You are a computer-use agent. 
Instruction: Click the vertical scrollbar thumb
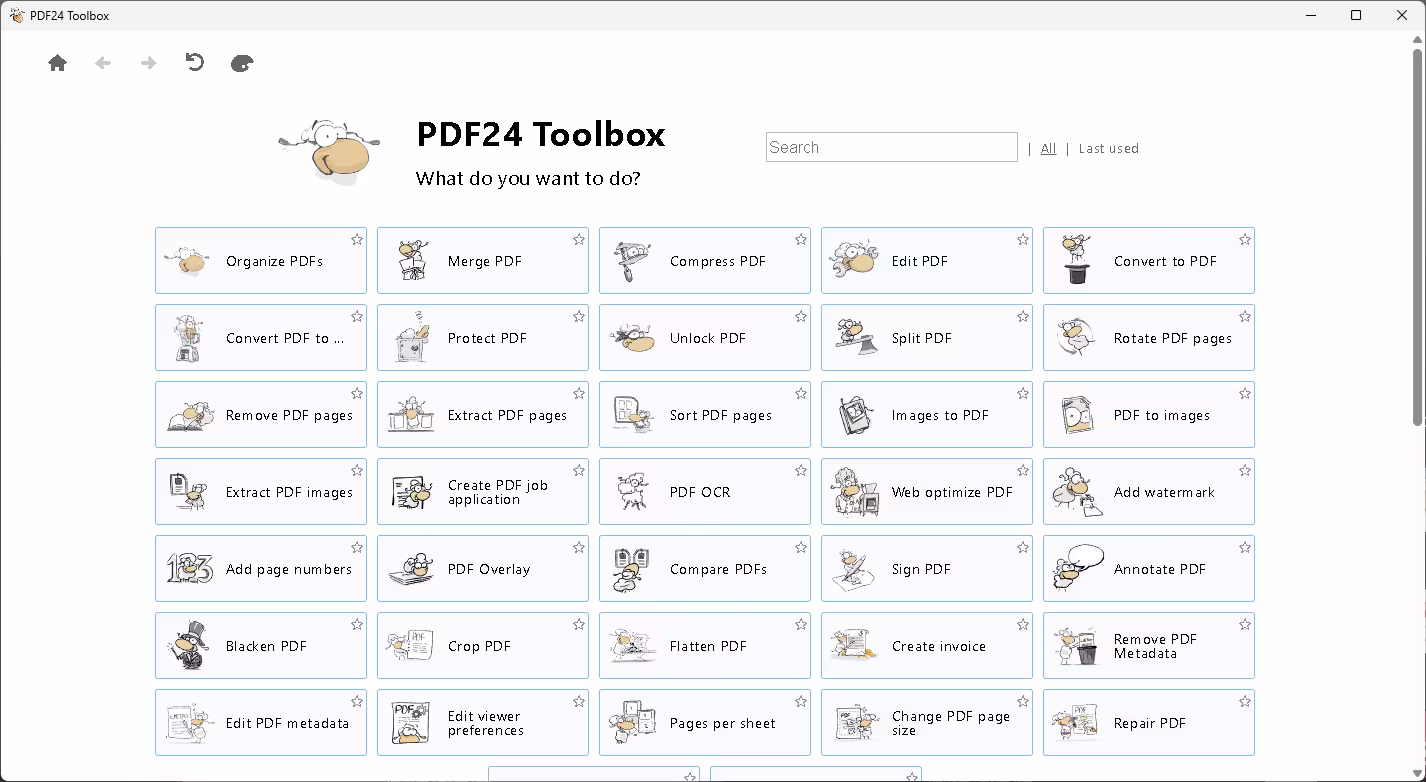tap(1418, 236)
